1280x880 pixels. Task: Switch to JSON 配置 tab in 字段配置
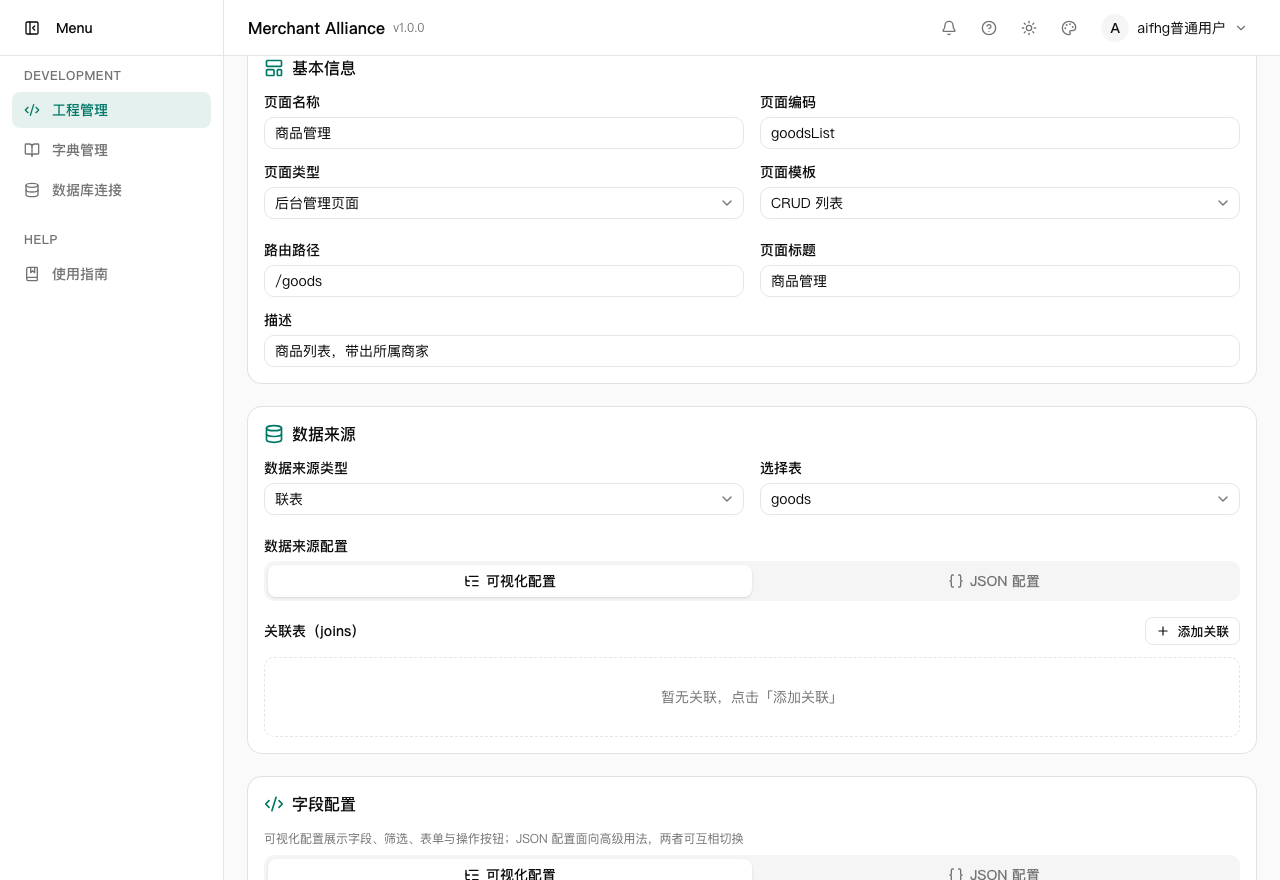[994, 872]
